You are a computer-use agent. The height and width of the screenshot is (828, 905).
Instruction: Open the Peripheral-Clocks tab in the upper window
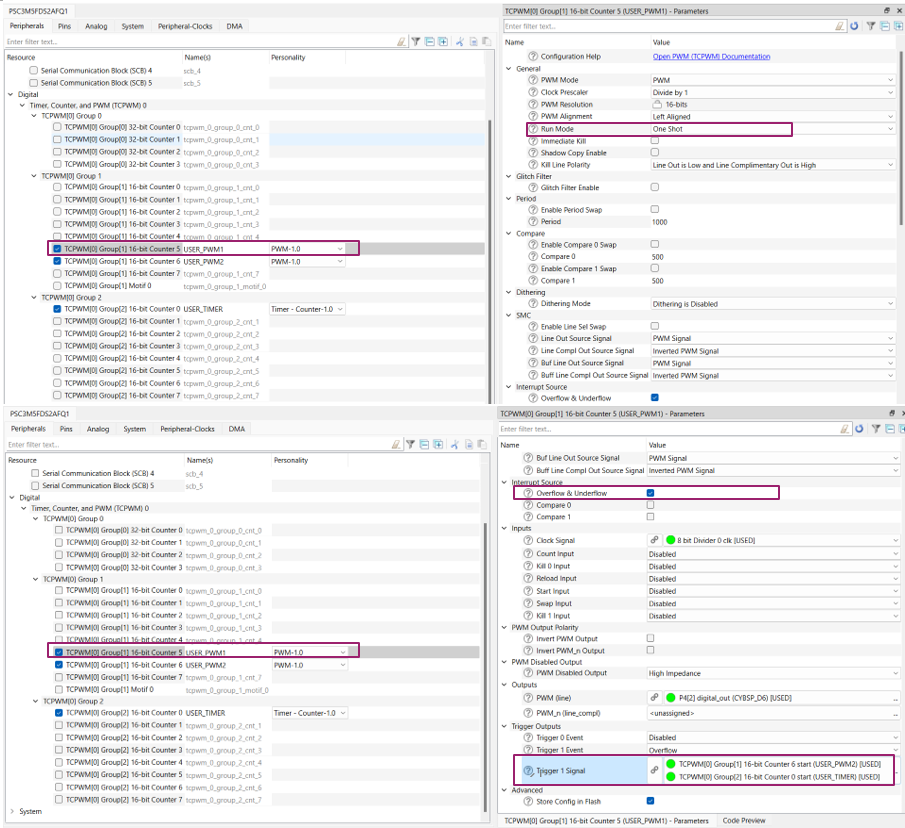pos(185,26)
